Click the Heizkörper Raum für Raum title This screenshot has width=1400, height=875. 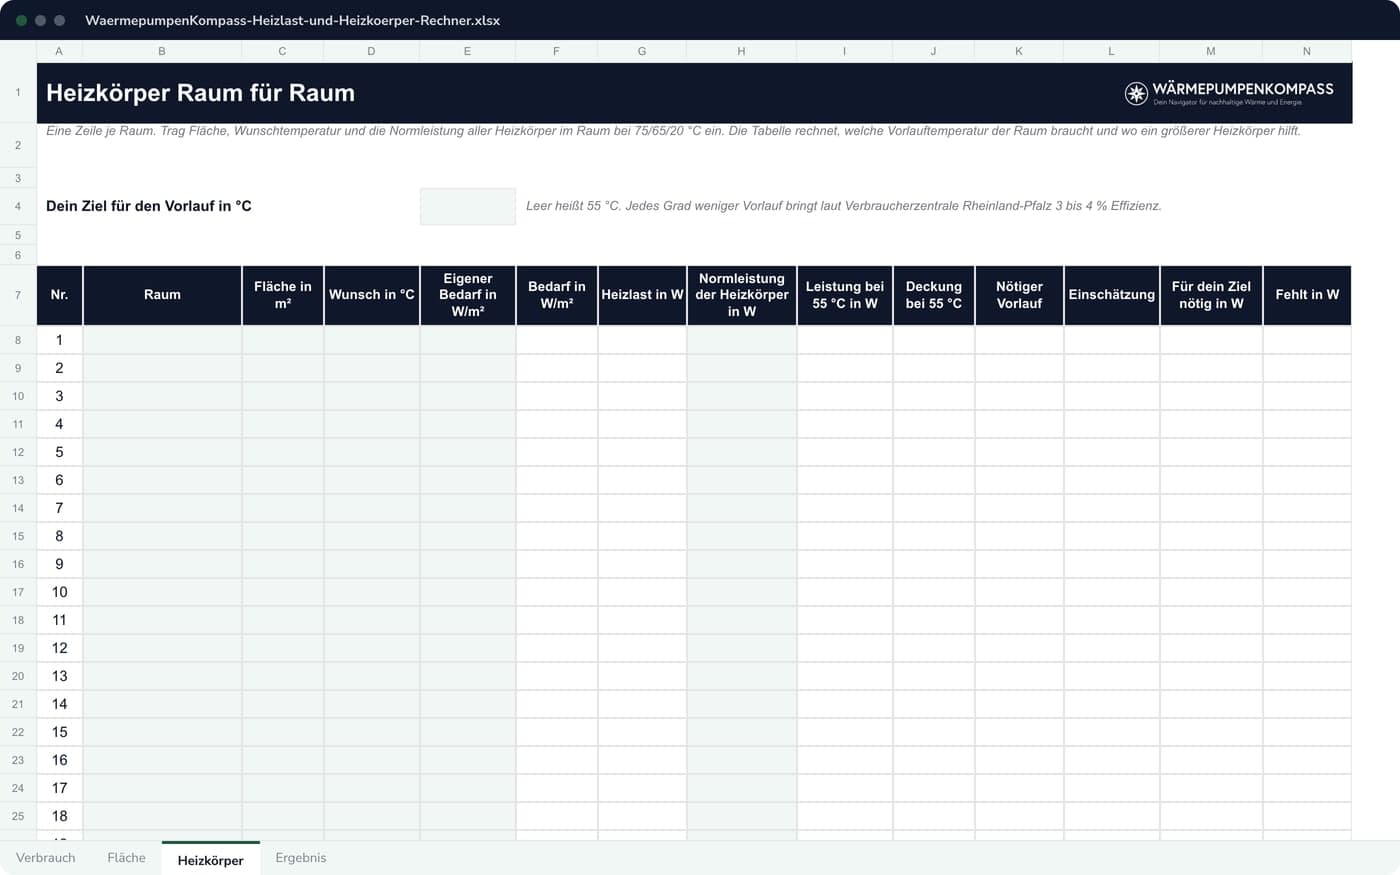200,93
